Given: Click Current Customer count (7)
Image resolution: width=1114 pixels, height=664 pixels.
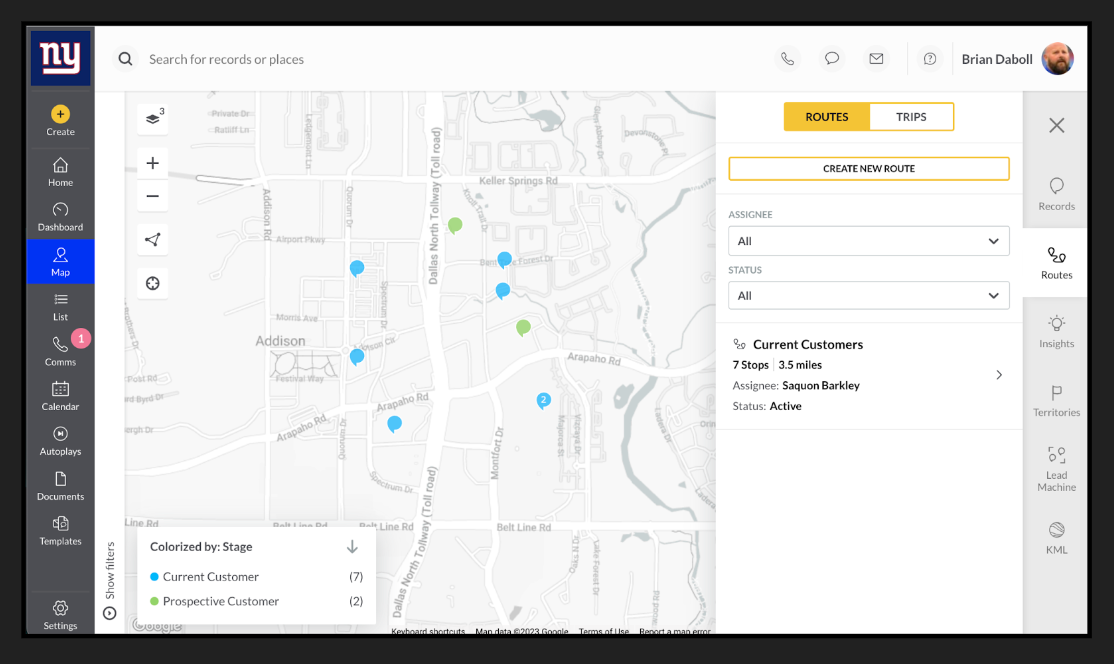Looking at the screenshot, I should coord(356,577).
